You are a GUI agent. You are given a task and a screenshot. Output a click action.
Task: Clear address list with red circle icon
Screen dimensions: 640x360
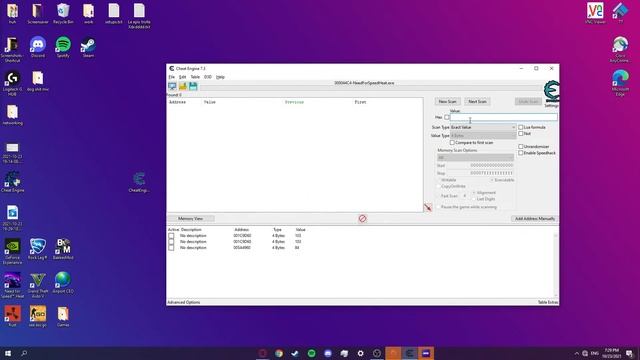click(362, 219)
